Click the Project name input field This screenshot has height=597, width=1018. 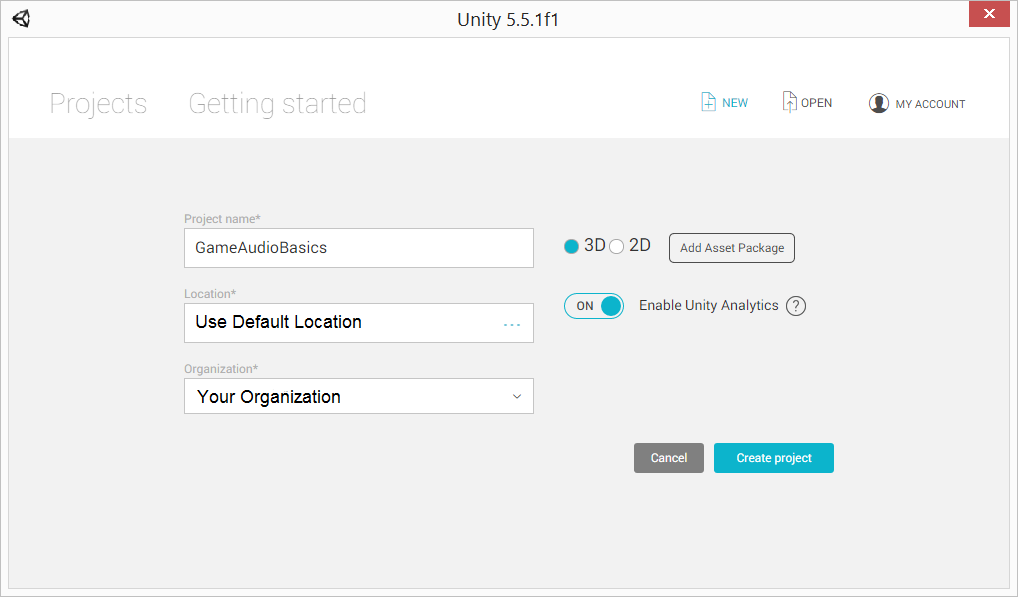pos(358,248)
